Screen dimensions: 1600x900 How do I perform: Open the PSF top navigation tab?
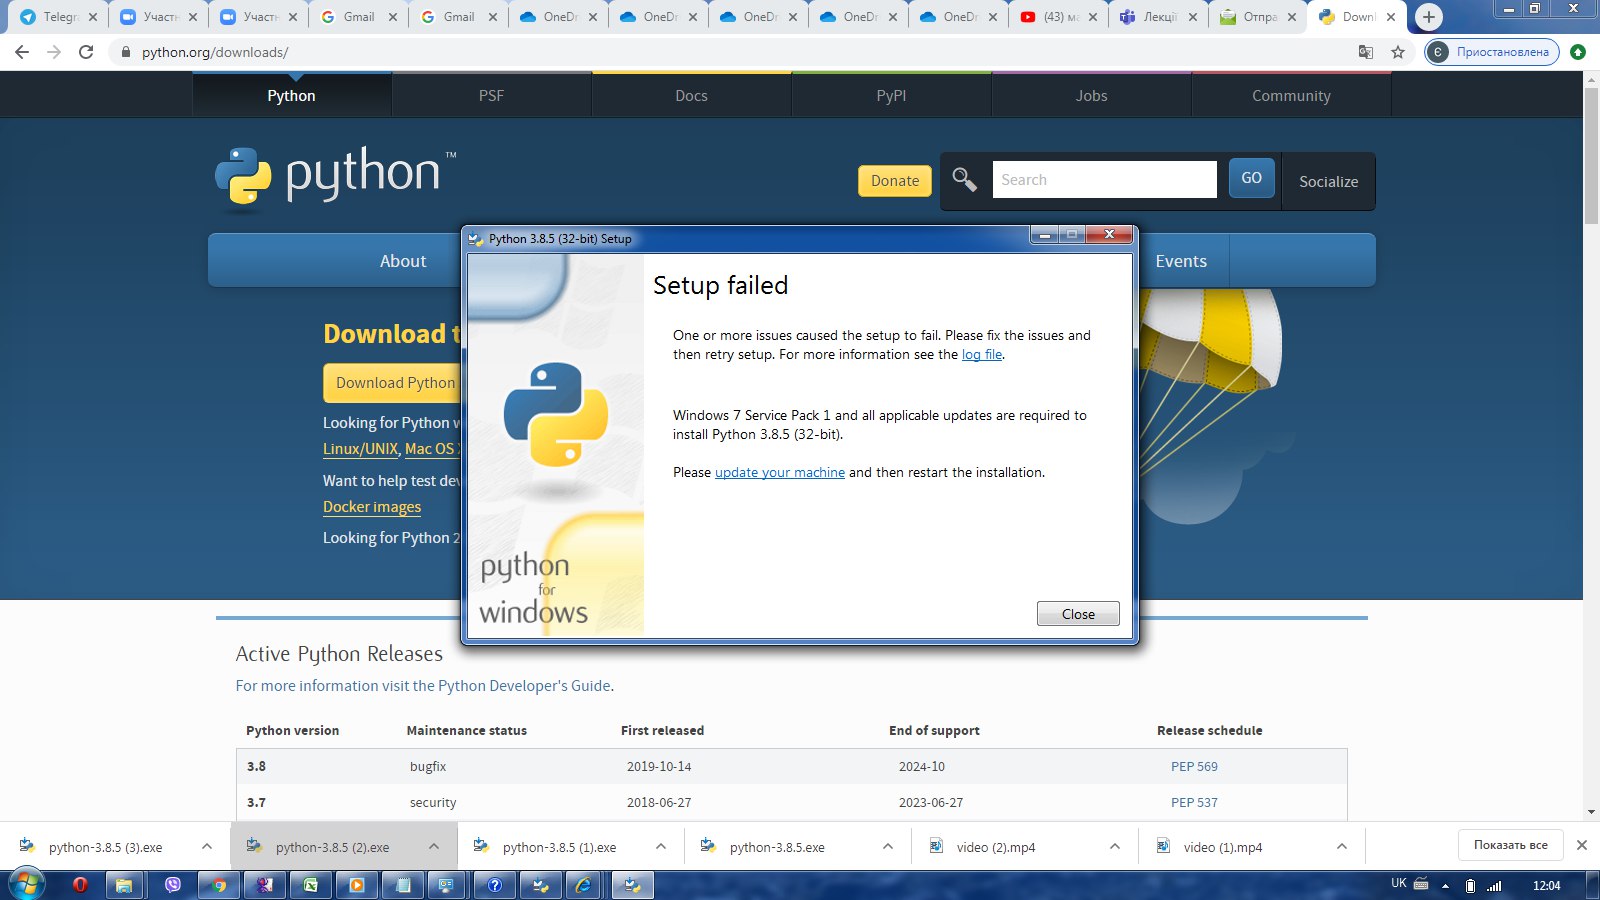point(491,96)
